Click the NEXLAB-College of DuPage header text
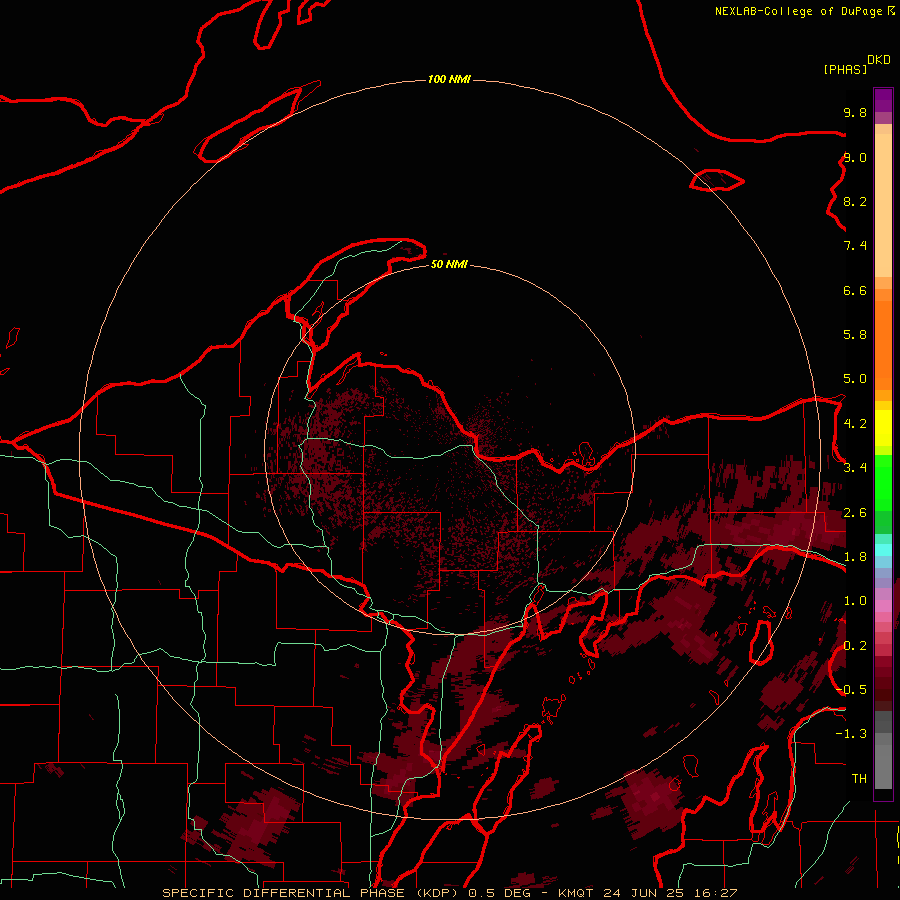The width and height of the screenshot is (900, 900). coord(800,11)
